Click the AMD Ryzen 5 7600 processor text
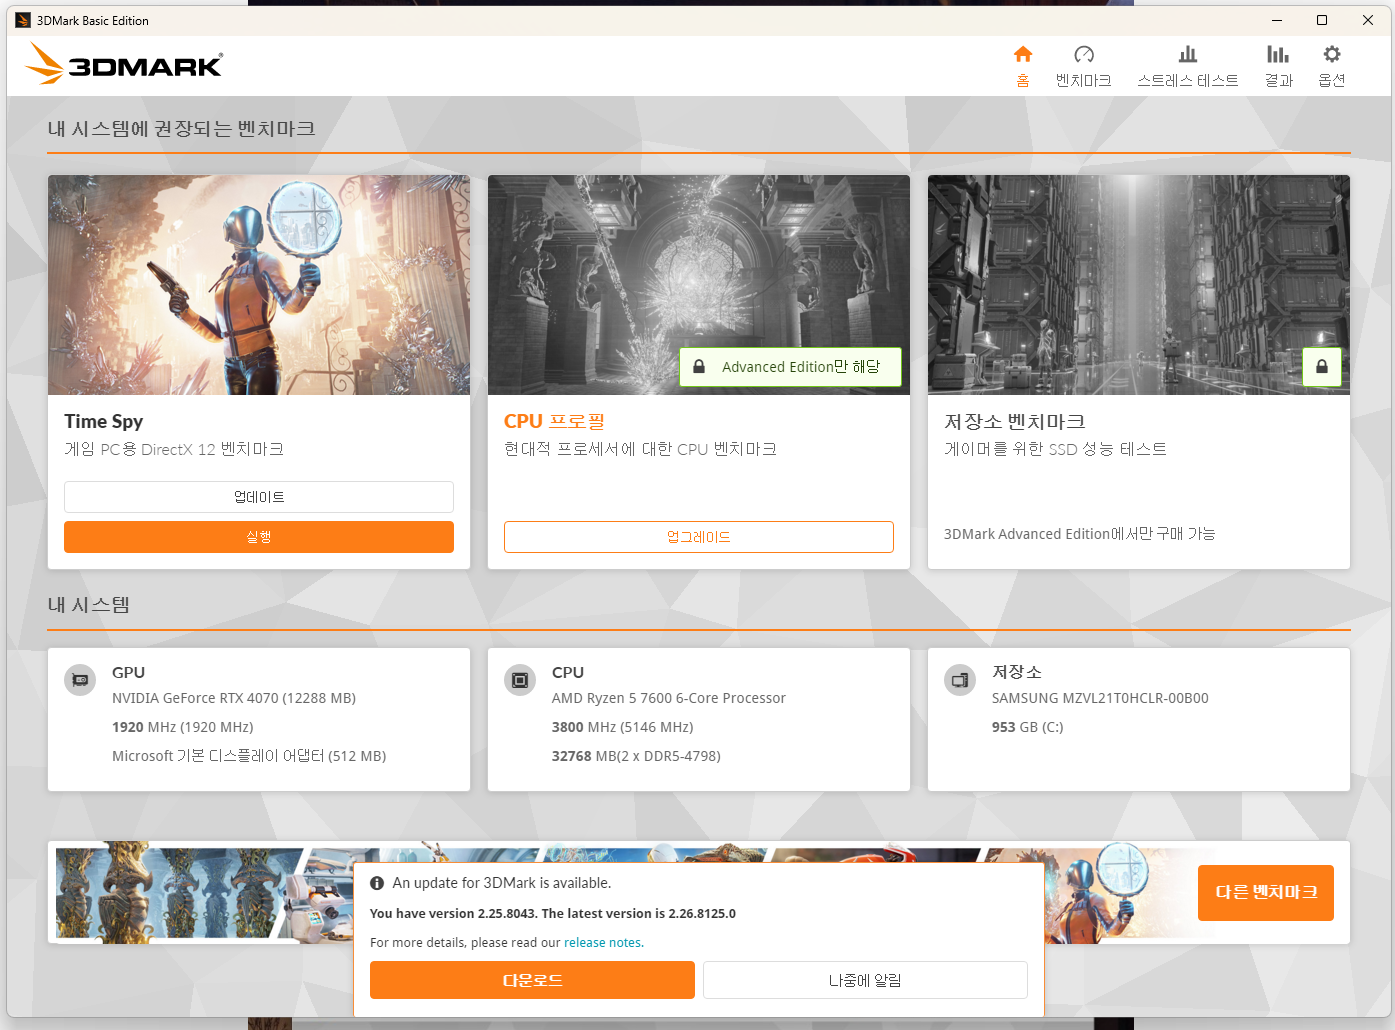Screen dimensions: 1395x1030 pyautogui.click(x=669, y=698)
